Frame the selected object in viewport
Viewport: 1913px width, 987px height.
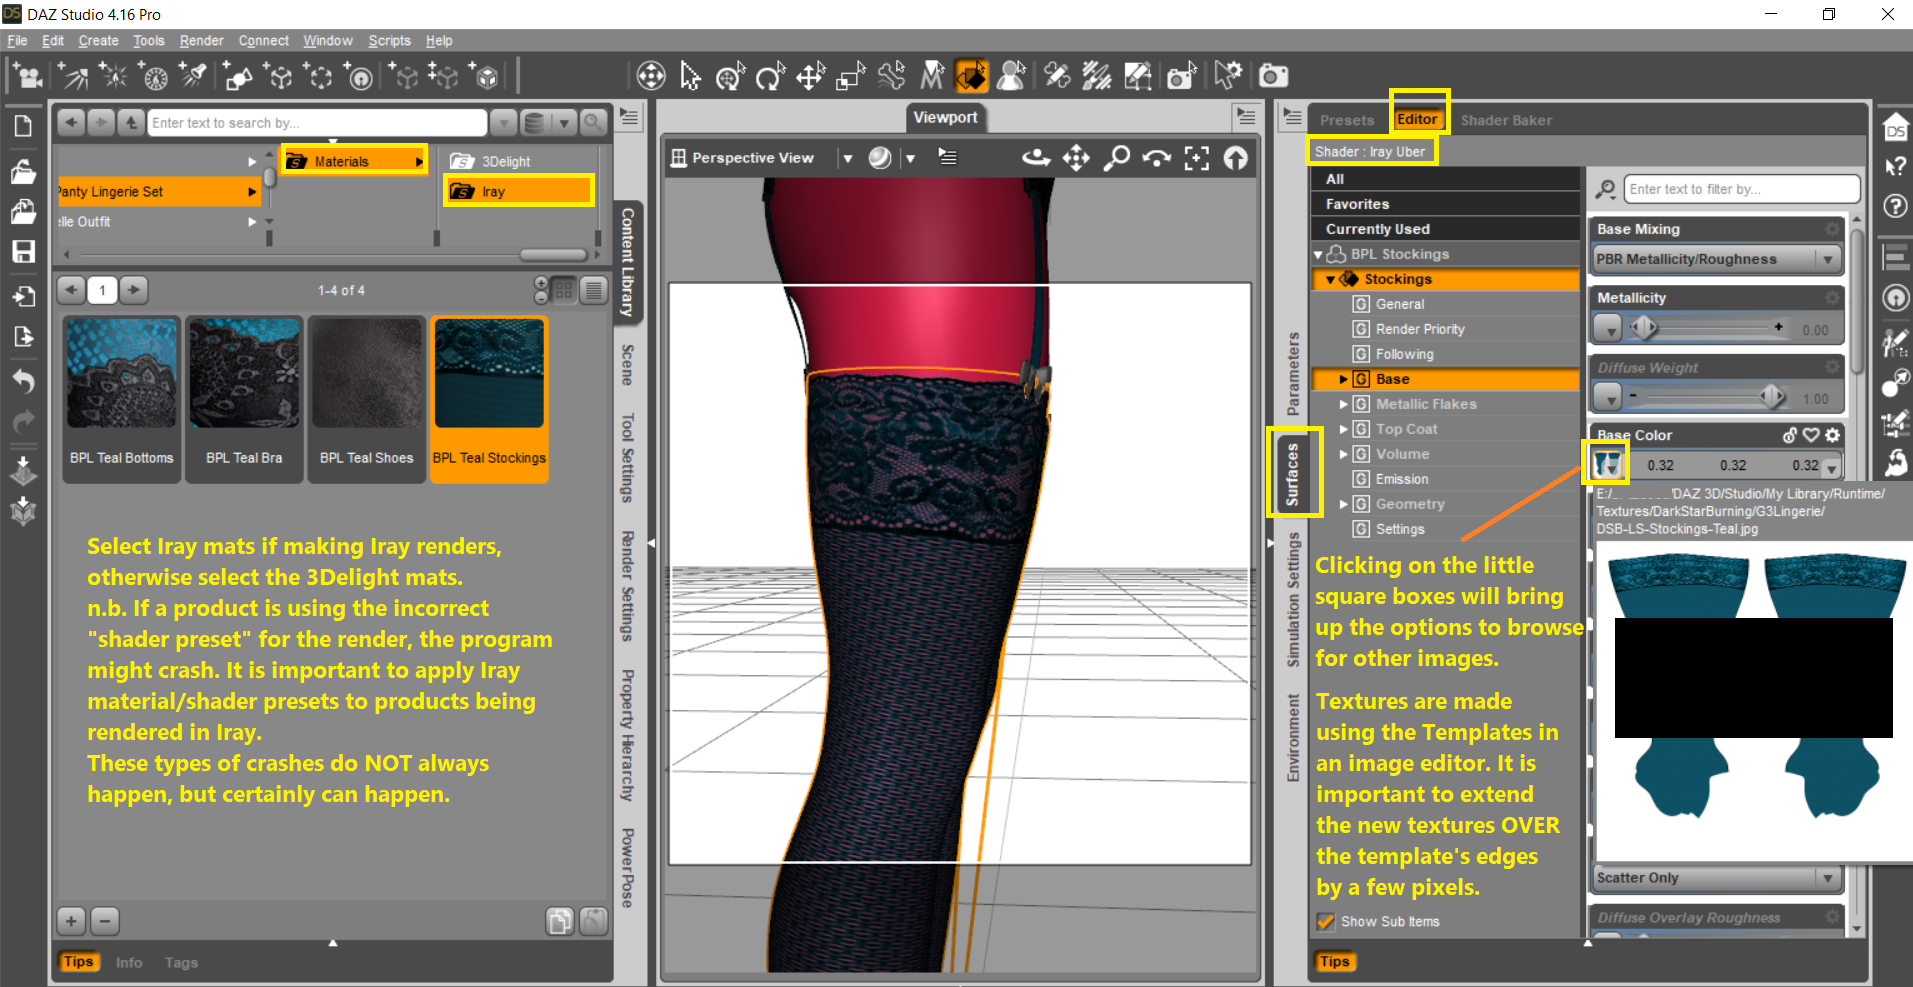click(x=1196, y=158)
